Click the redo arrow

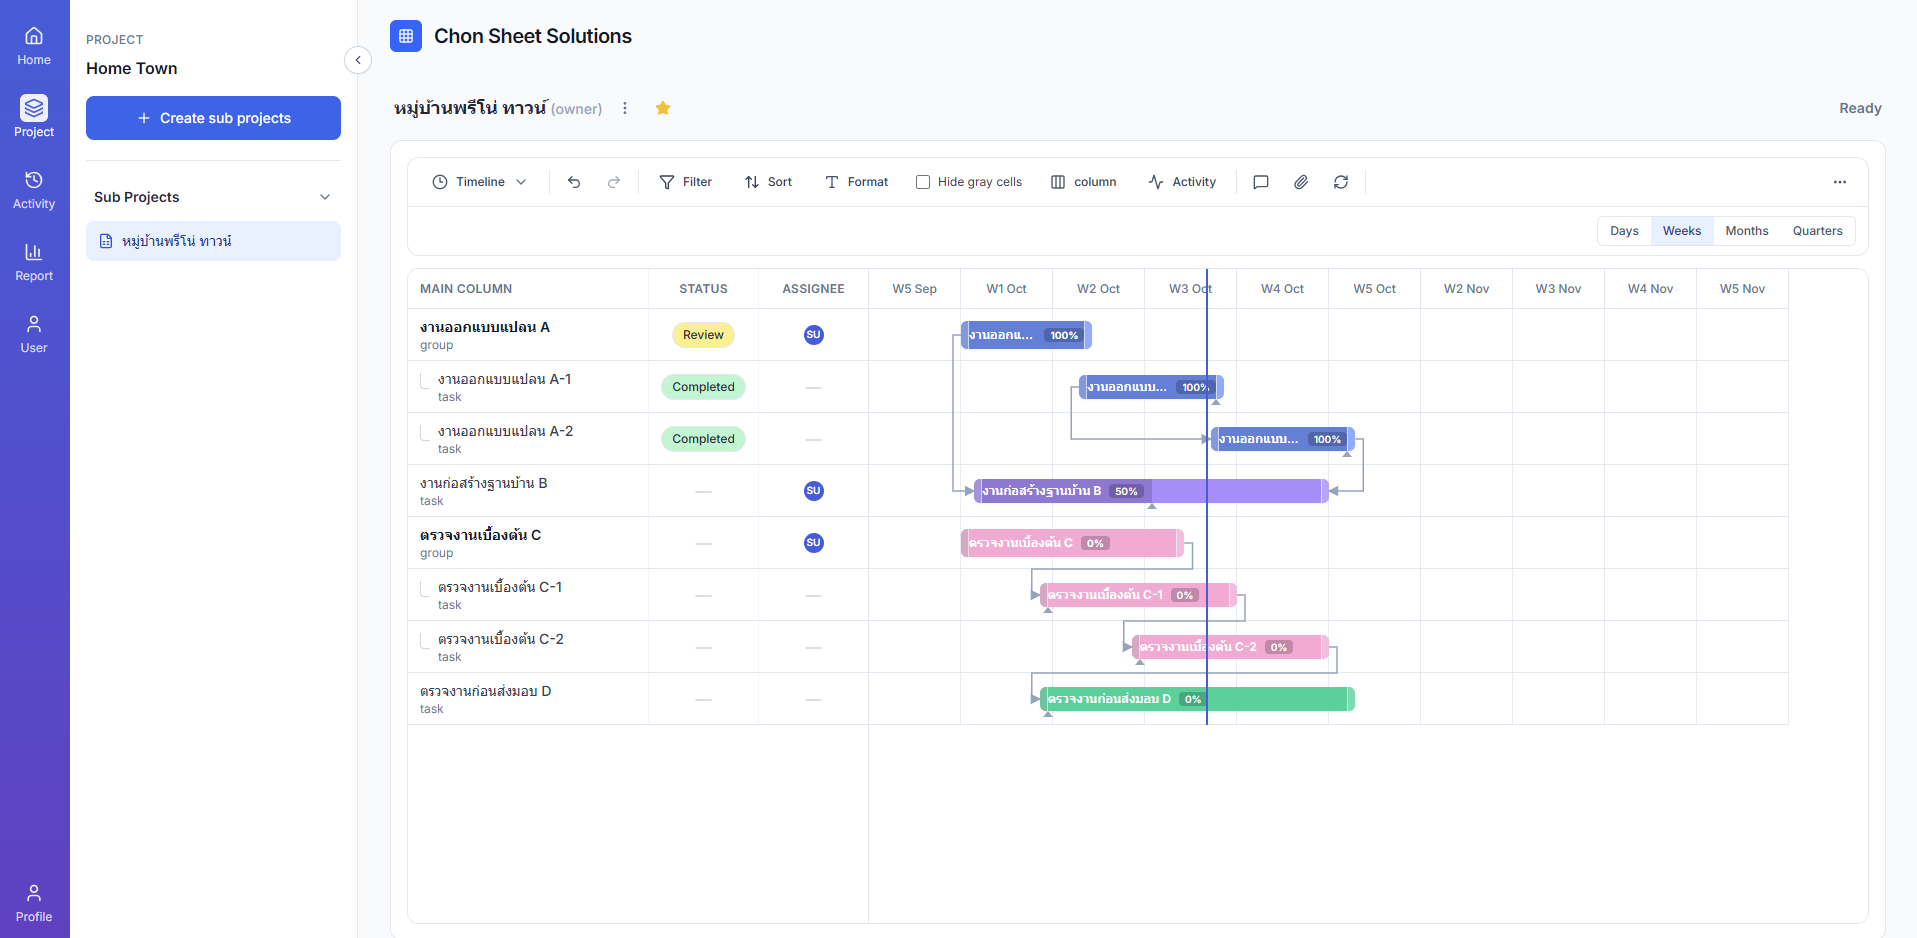pyautogui.click(x=614, y=182)
